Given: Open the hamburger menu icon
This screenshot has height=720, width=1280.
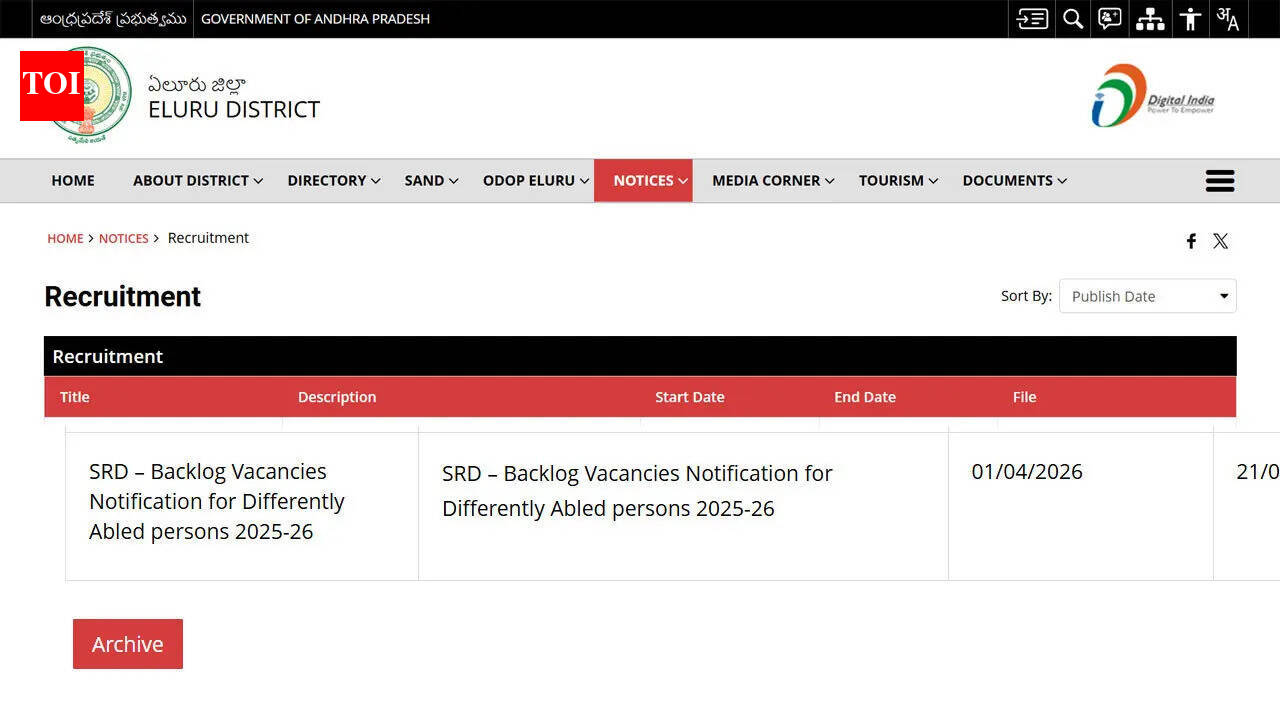Looking at the screenshot, I should coord(1220,181).
